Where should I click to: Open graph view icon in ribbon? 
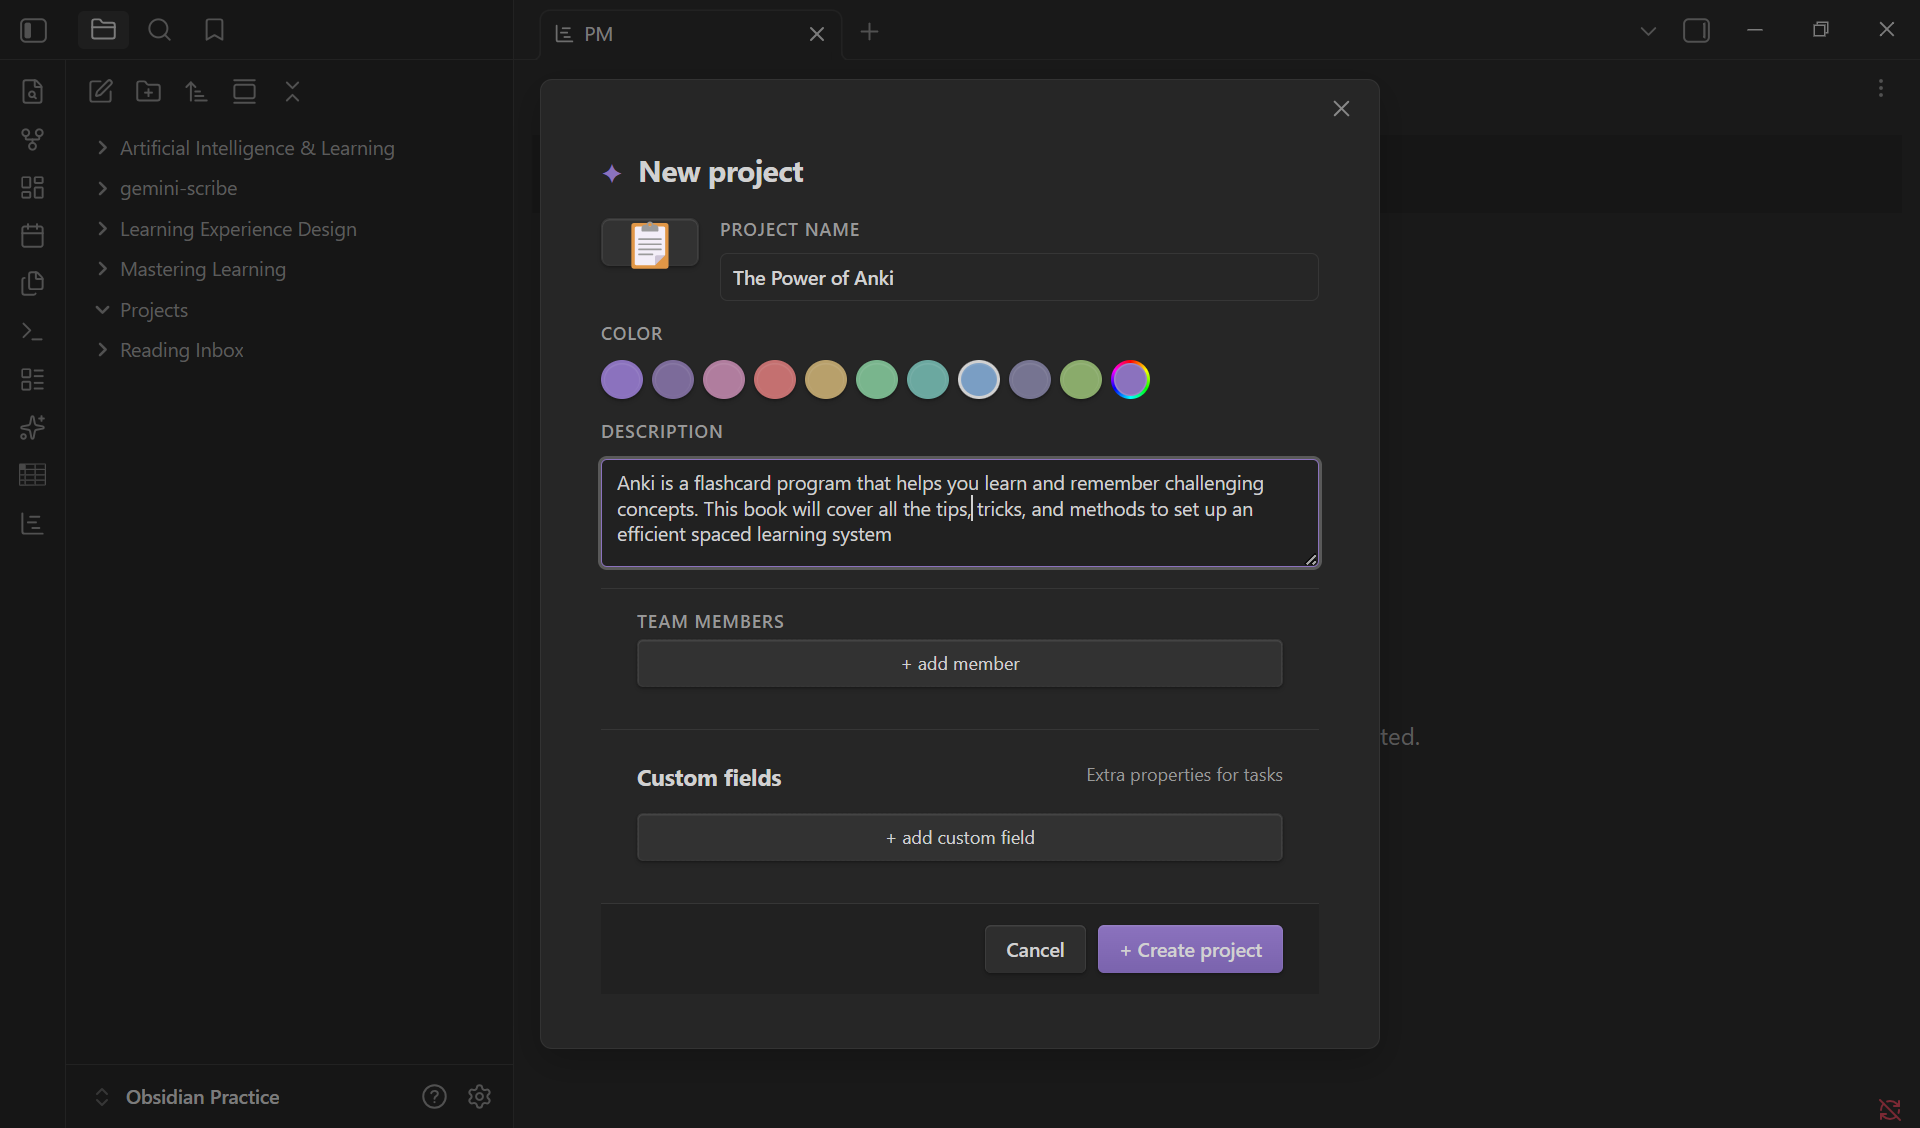(x=33, y=139)
